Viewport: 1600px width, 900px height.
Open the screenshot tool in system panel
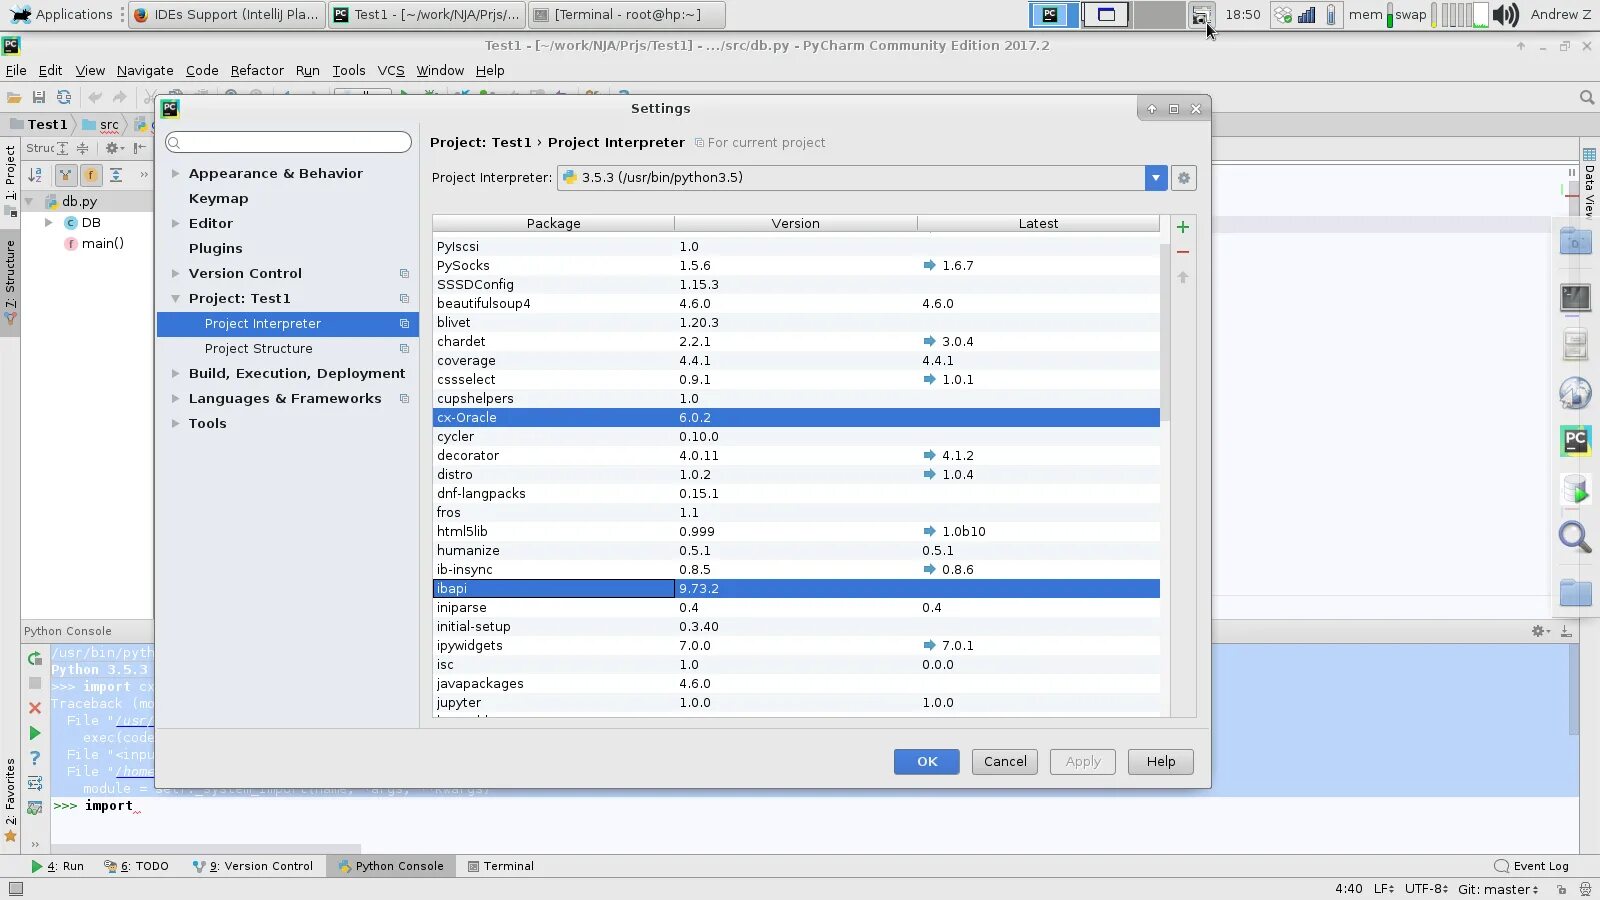(x=1201, y=14)
